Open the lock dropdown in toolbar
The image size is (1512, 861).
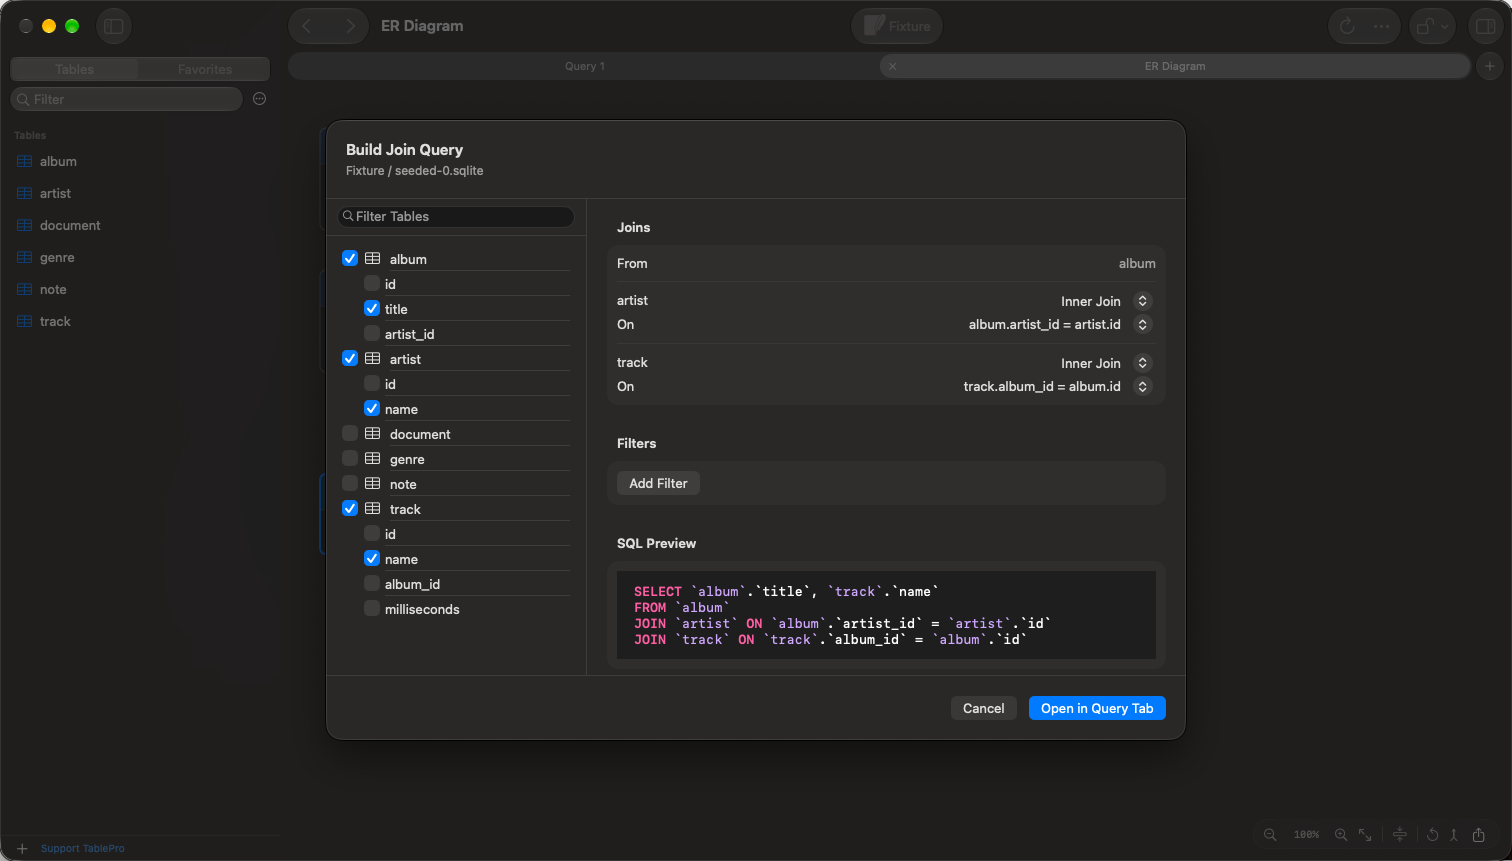click(1432, 26)
